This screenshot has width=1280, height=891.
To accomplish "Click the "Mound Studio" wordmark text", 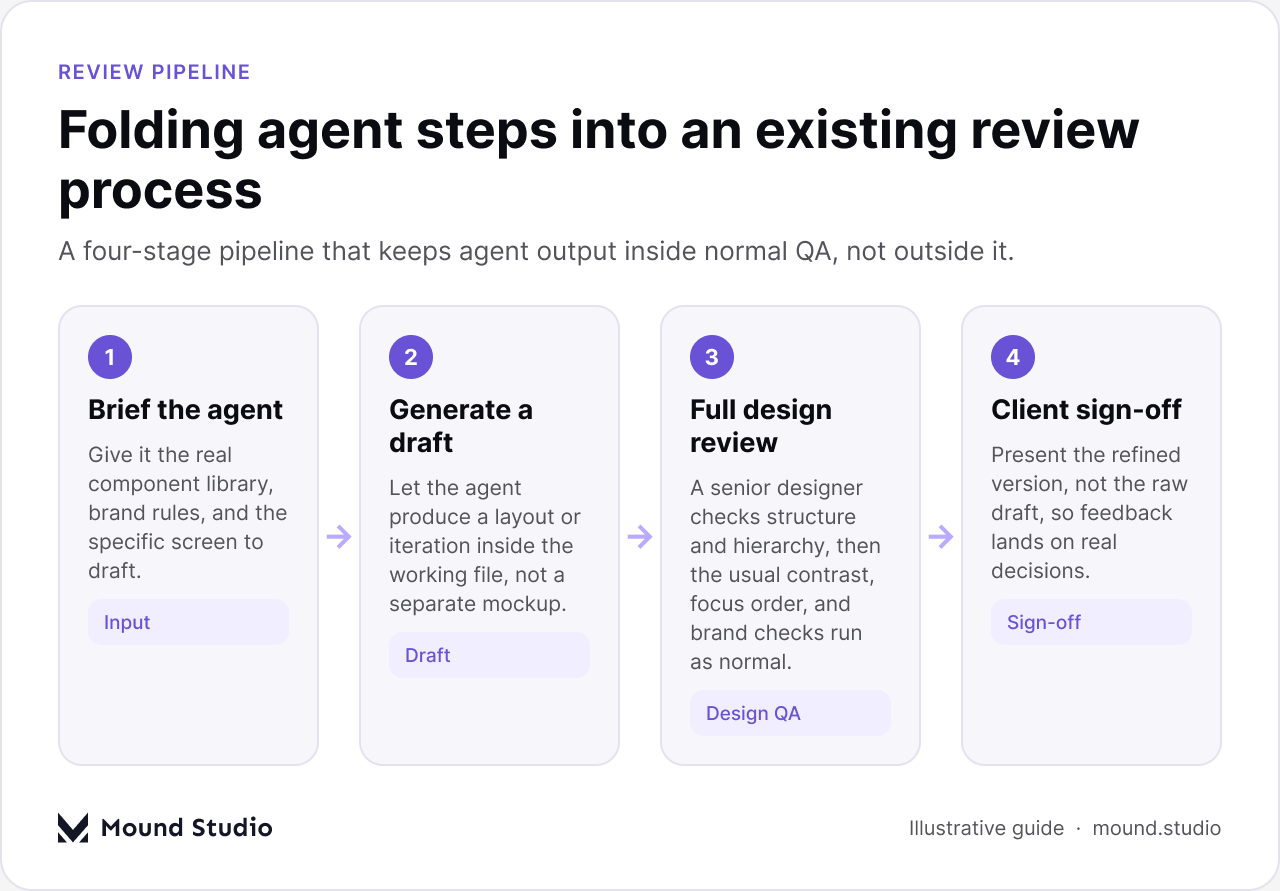I will (x=187, y=828).
